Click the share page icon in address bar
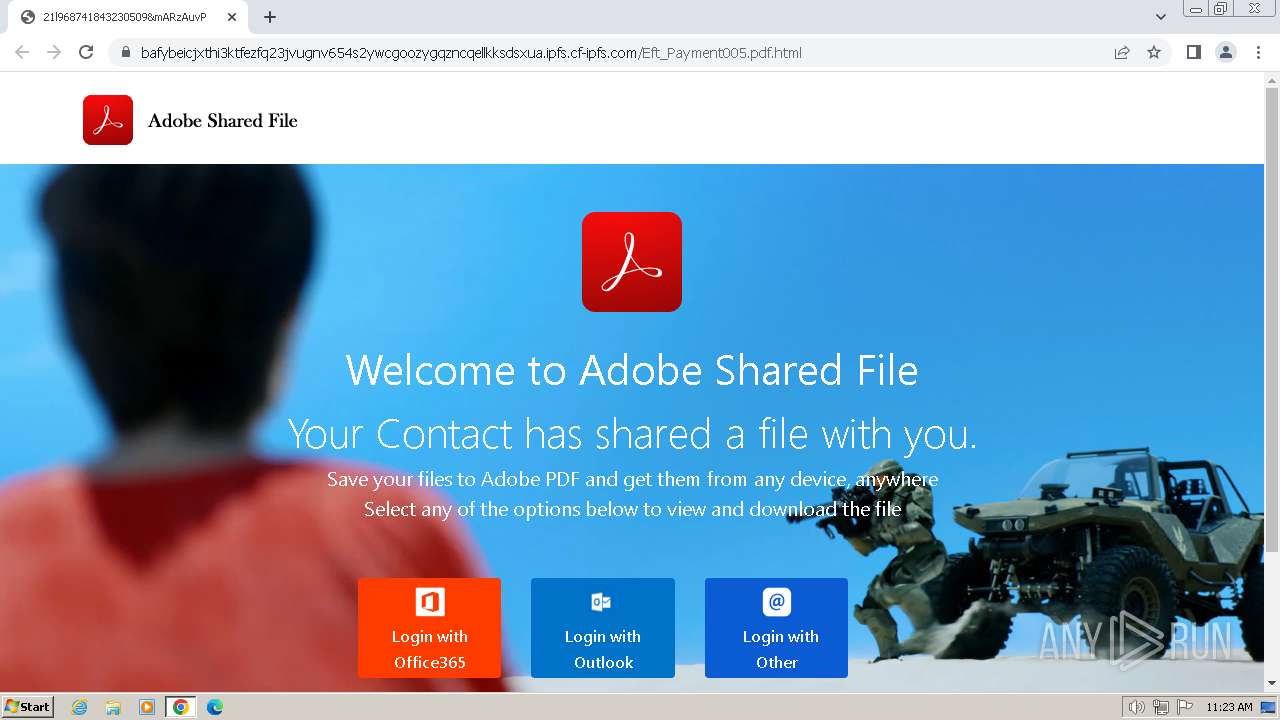1280x720 pixels. (x=1122, y=53)
